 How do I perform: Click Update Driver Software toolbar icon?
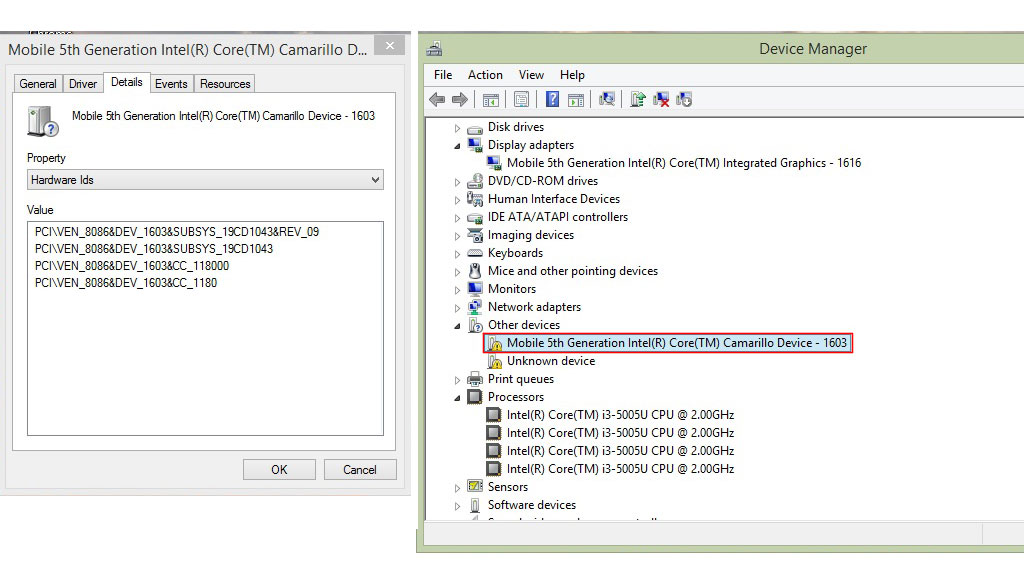(x=638, y=99)
